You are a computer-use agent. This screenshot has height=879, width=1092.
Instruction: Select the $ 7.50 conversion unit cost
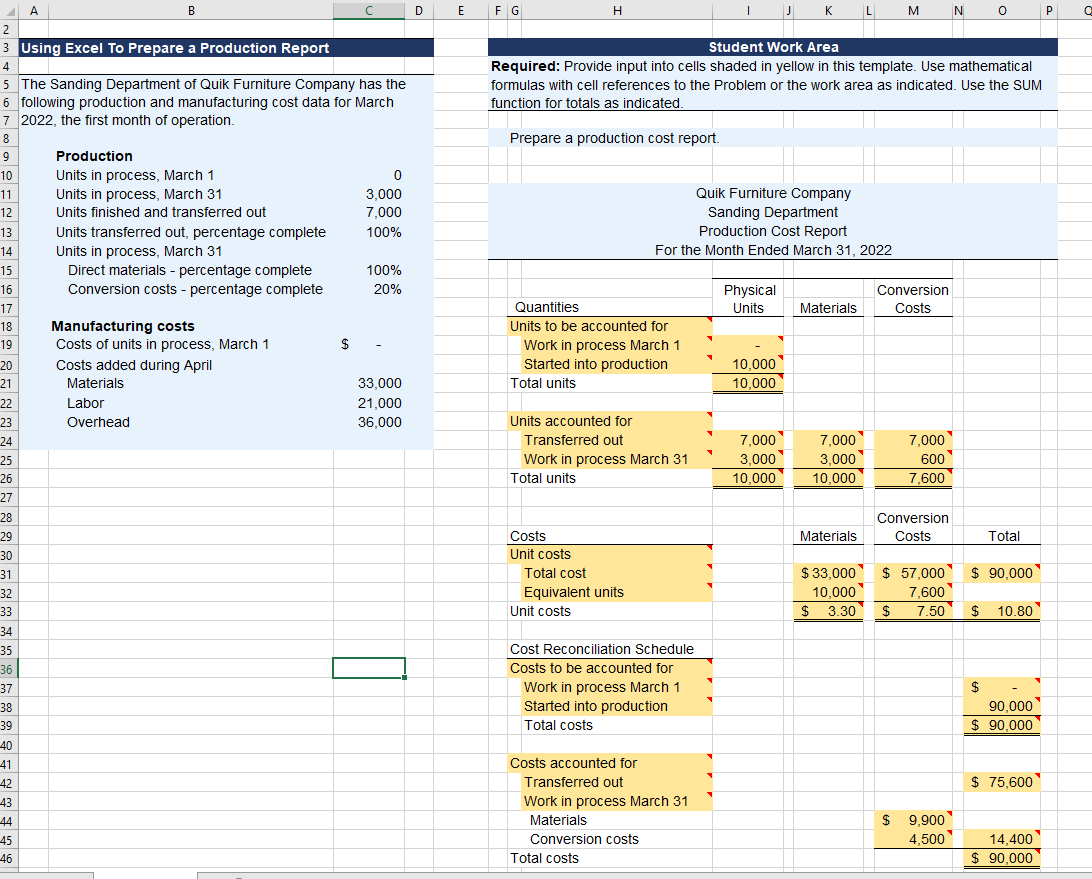click(x=913, y=612)
